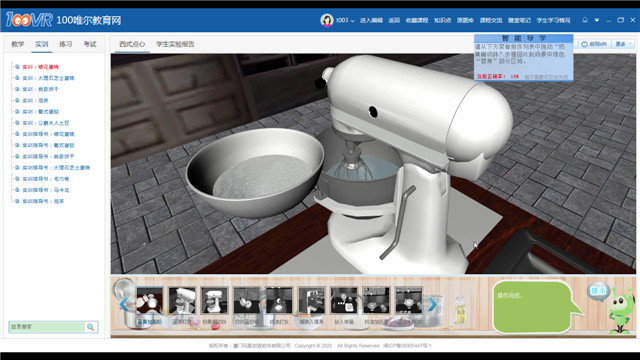Screen dimensions: 640x360
Task: Show previous recipe steps with left arrow
Action: click(x=124, y=304)
